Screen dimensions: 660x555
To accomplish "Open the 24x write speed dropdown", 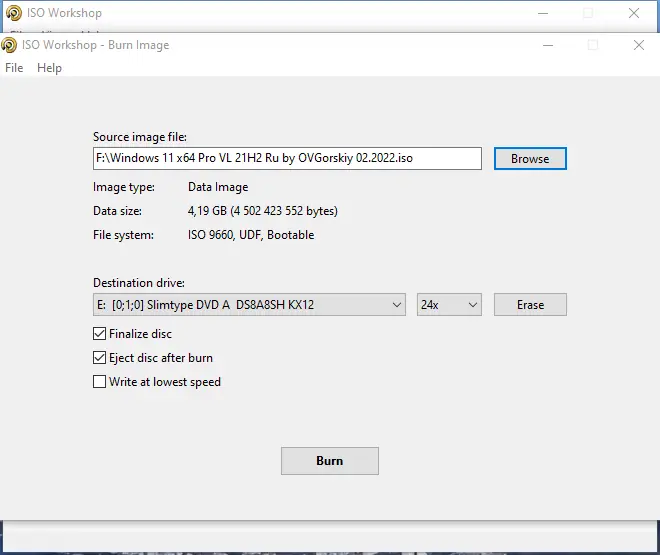I will (449, 305).
